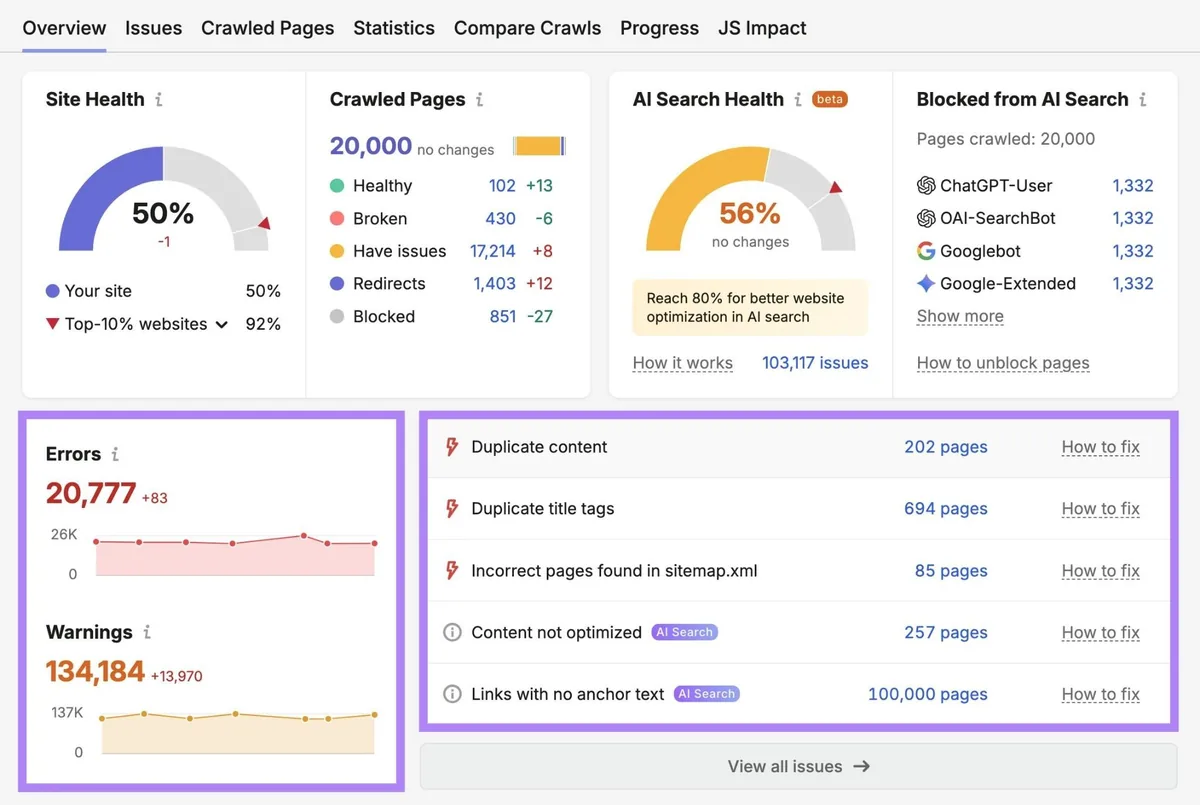Click How to fix for Links with no anchor text
Viewport: 1200px width, 805px height.
pos(1100,694)
